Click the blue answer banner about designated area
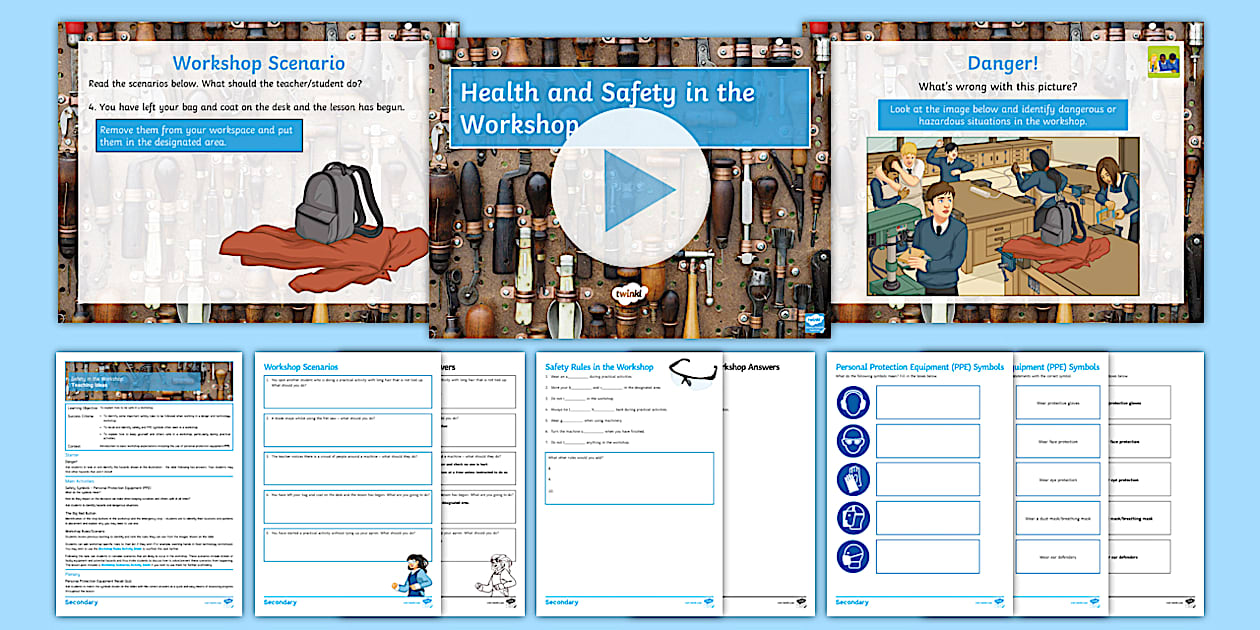The width and height of the screenshot is (1260, 630). 200,134
